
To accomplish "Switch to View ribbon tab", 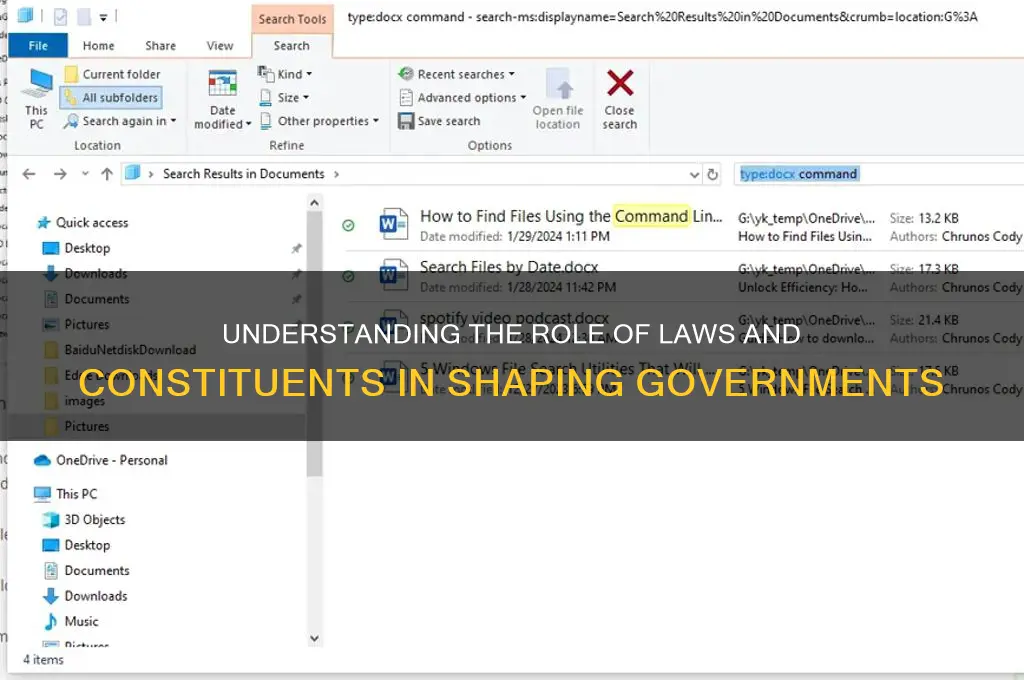I will coord(220,46).
